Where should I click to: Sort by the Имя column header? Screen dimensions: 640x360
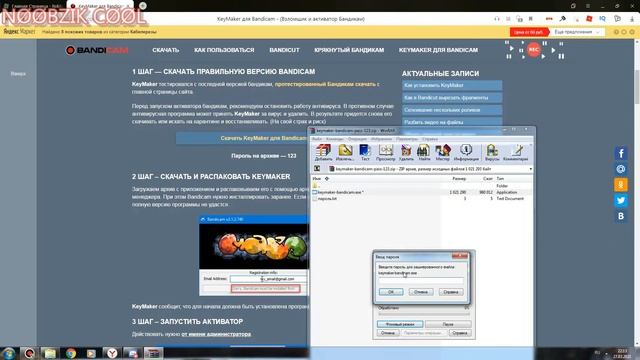pyautogui.click(x=317, y=179)
